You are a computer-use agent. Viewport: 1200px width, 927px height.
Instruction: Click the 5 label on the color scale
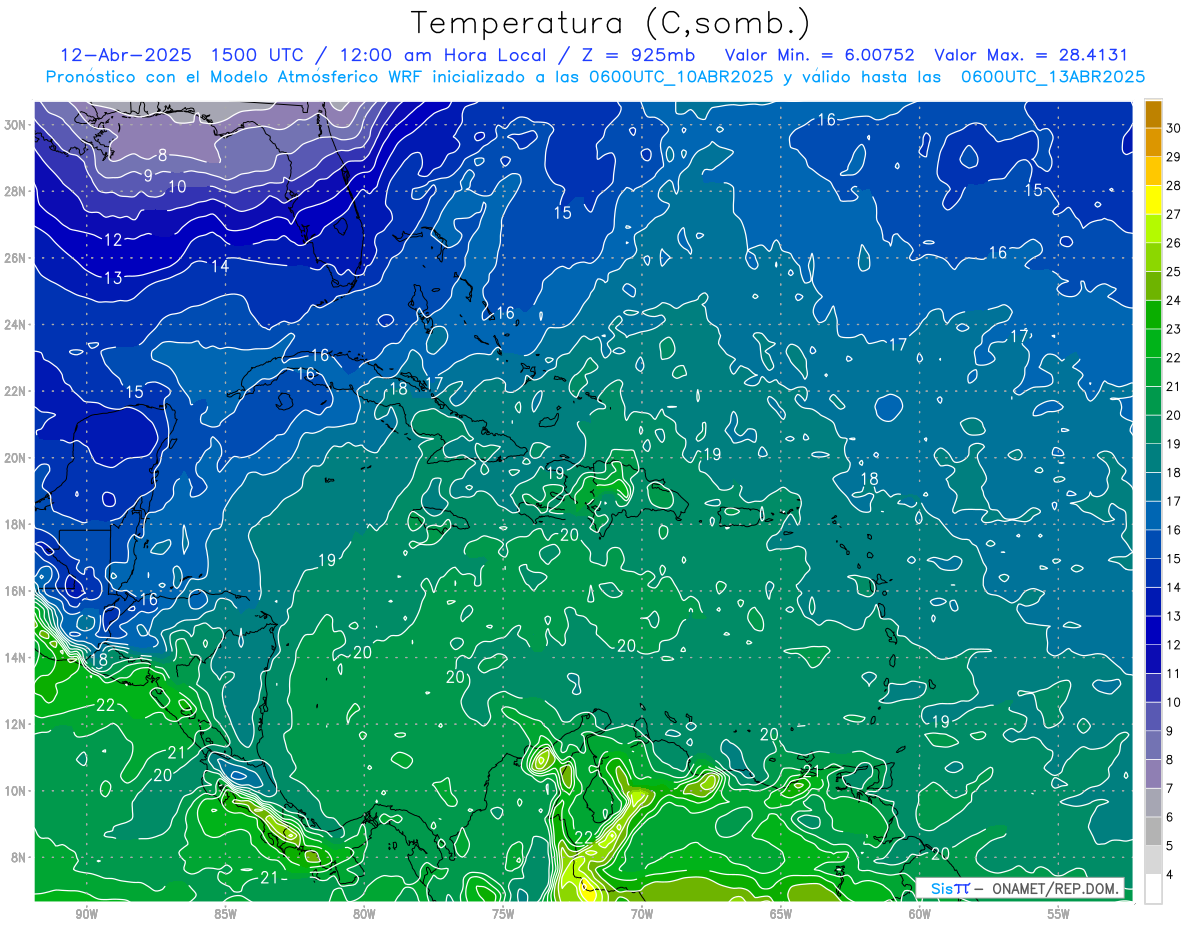coord(1171,846)
